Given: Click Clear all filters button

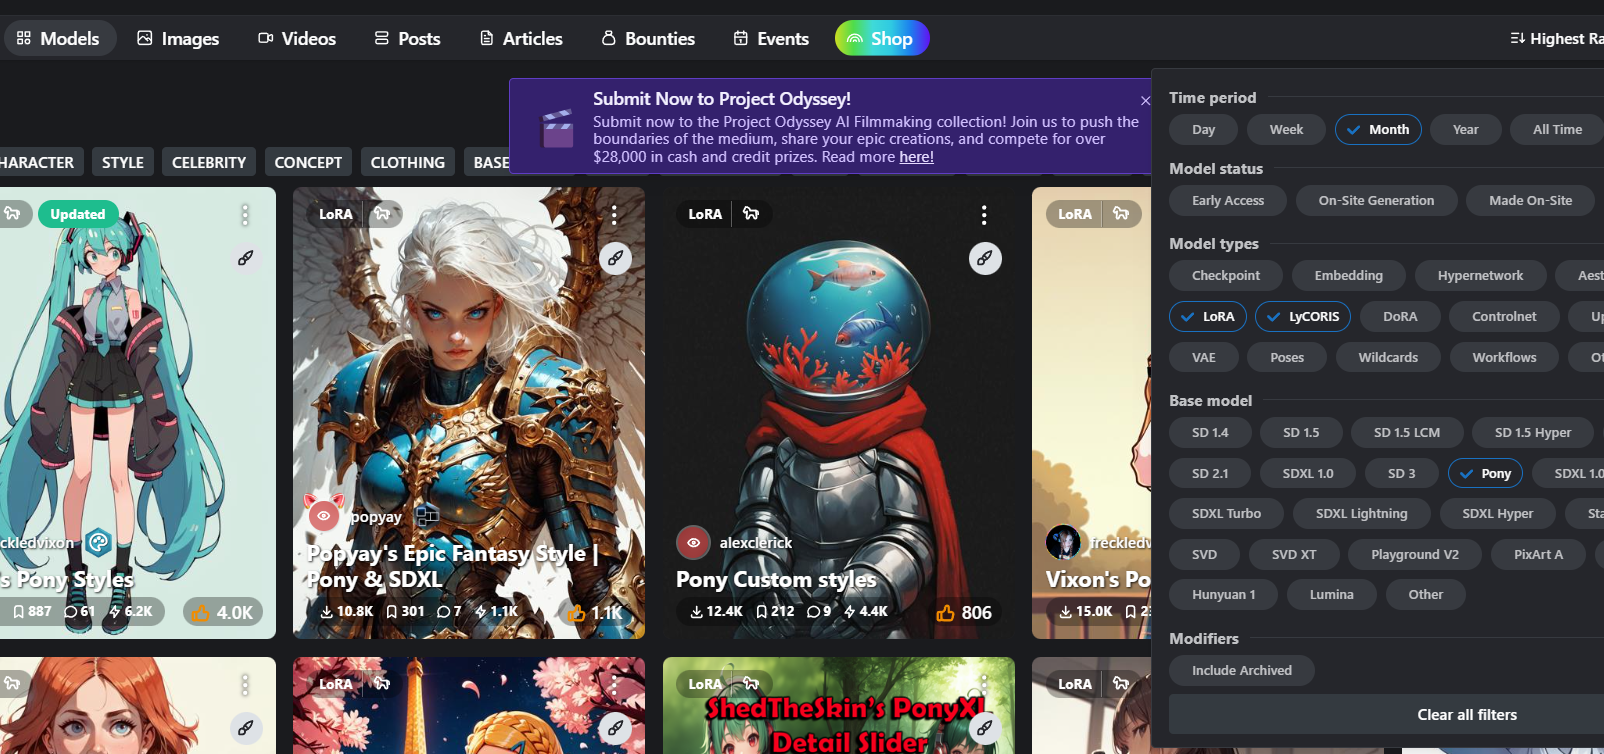Looking at the screenshot, I should (1467, 714).
